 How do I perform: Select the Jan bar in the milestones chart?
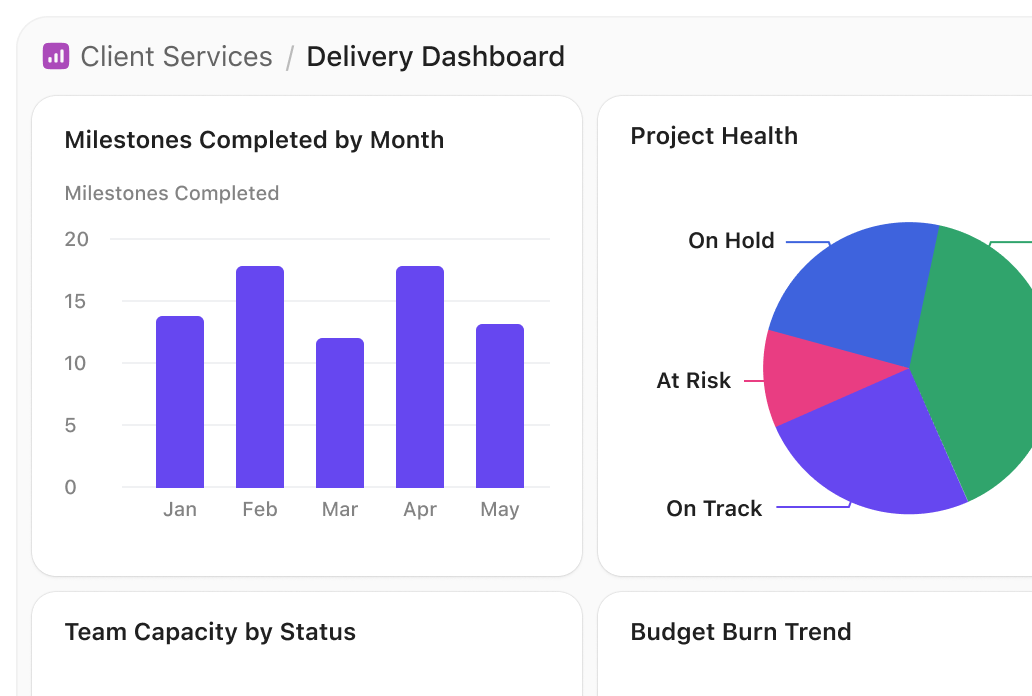pyautogui.click(x=179, y=400)
